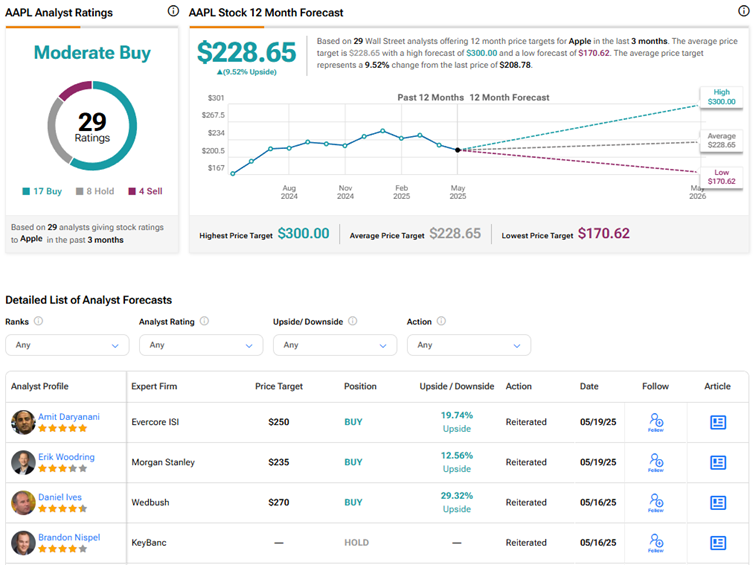Viewport: 753px width, 565px height.
Task: Open article for Morgan Stanley rating
Action: [718, 463]
